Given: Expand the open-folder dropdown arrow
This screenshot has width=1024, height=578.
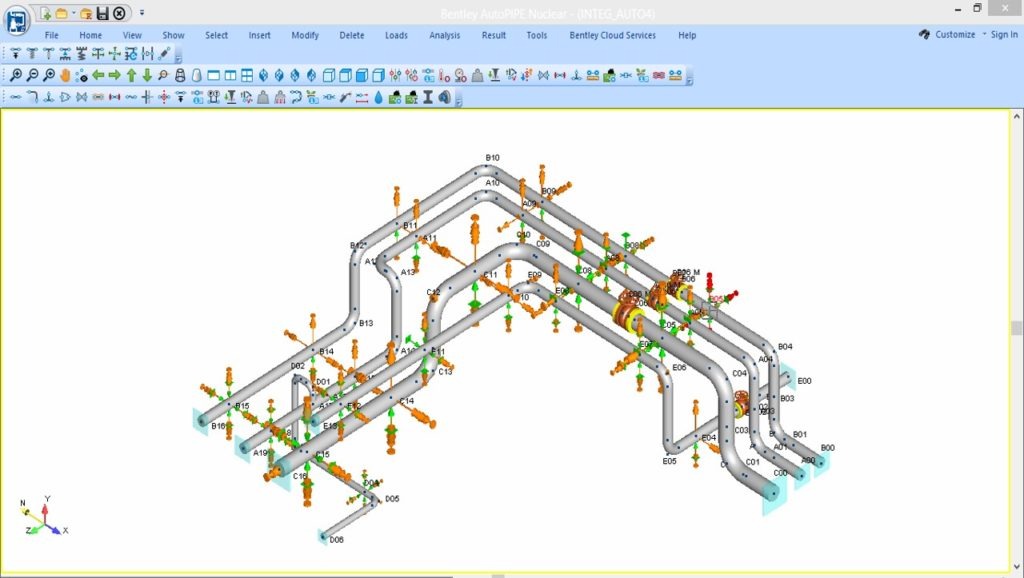Looking at the screenshot, I should click(73, 13).
